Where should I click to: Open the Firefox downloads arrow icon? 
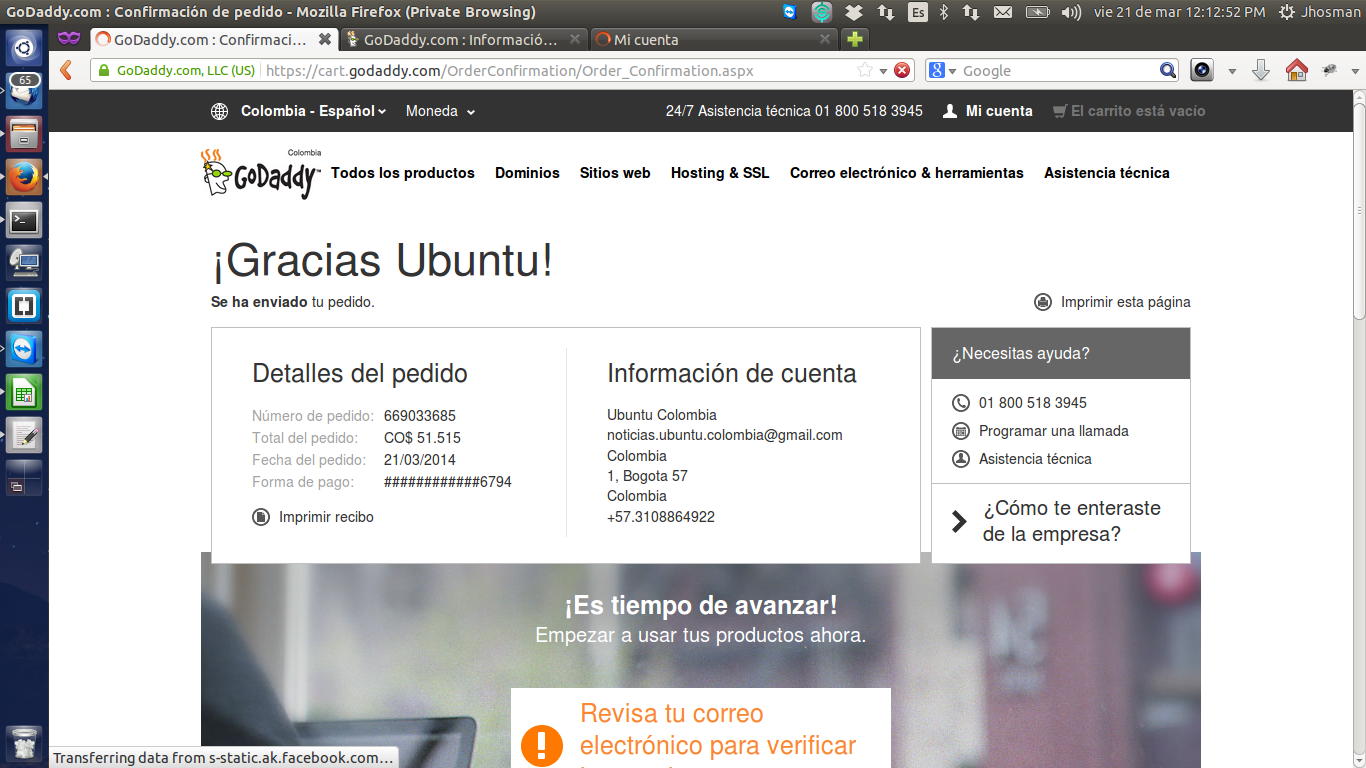[x=1261, y=71]
